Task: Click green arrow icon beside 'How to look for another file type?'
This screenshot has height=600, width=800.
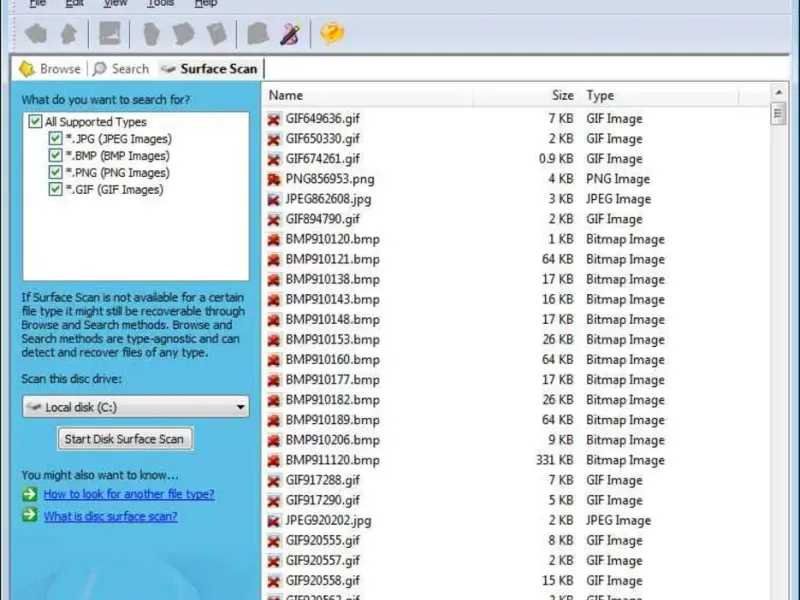Action: tap(30, 494)
